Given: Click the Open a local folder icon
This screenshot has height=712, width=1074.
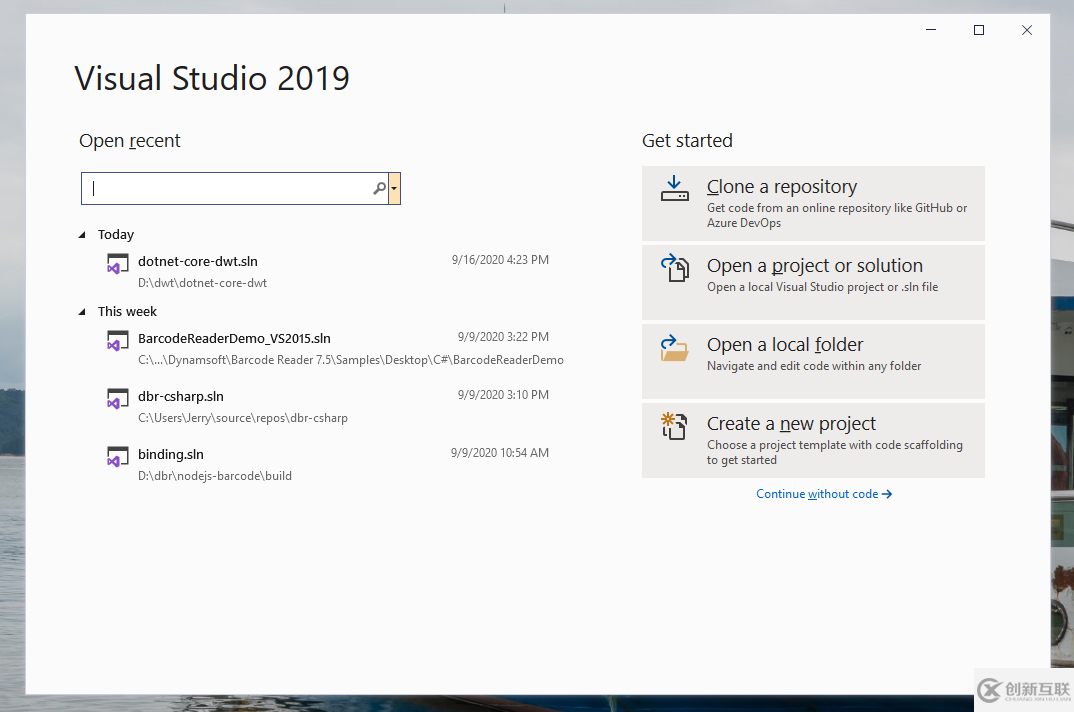Looking at the screenshot, I should click(675, 347).
